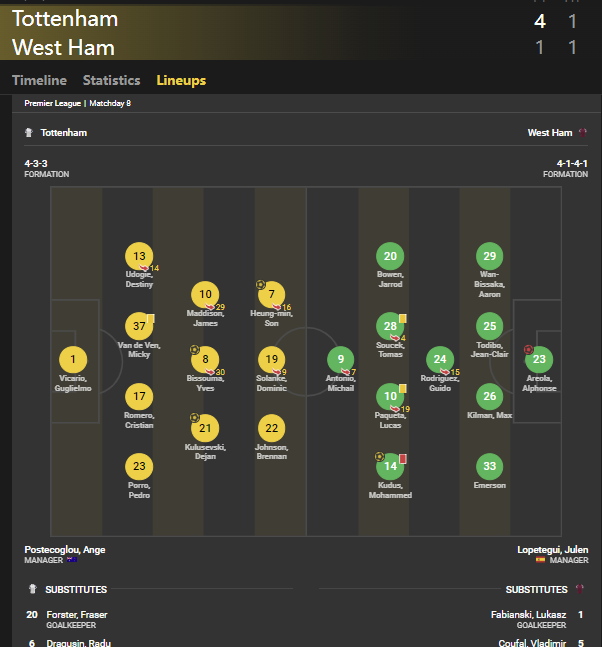This screenshot has width=602, height=647.
Task: Click Son Heung-min's number 7 circle
Action: coord(271,294)
